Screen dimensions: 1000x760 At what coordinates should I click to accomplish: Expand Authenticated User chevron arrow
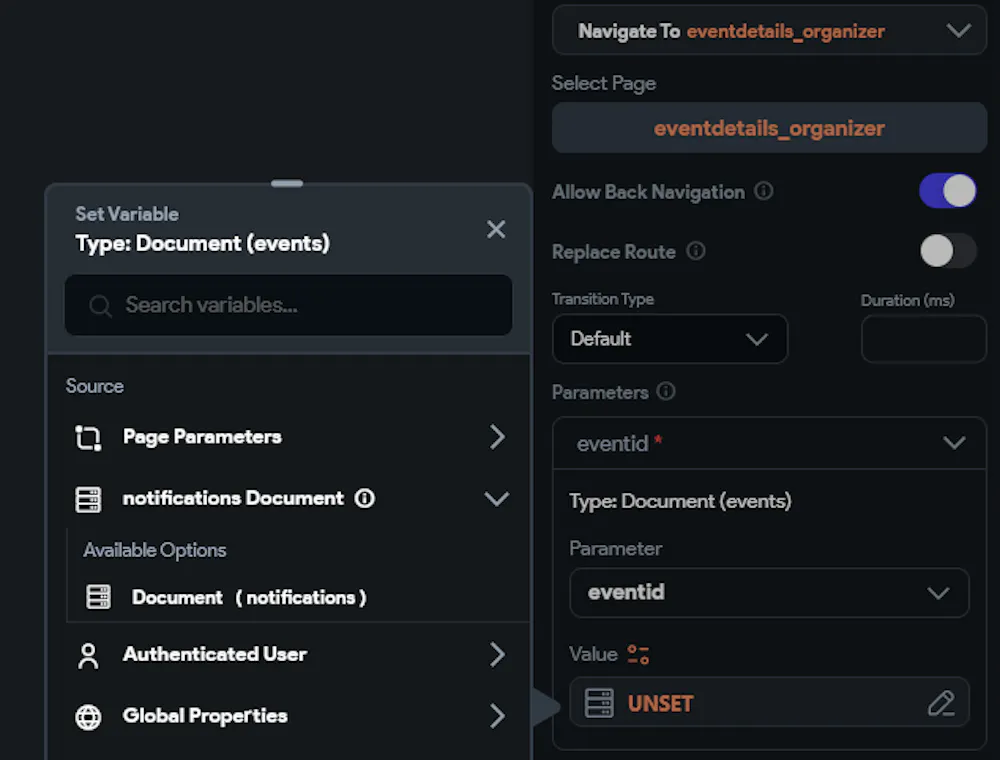tap(497, 655)
